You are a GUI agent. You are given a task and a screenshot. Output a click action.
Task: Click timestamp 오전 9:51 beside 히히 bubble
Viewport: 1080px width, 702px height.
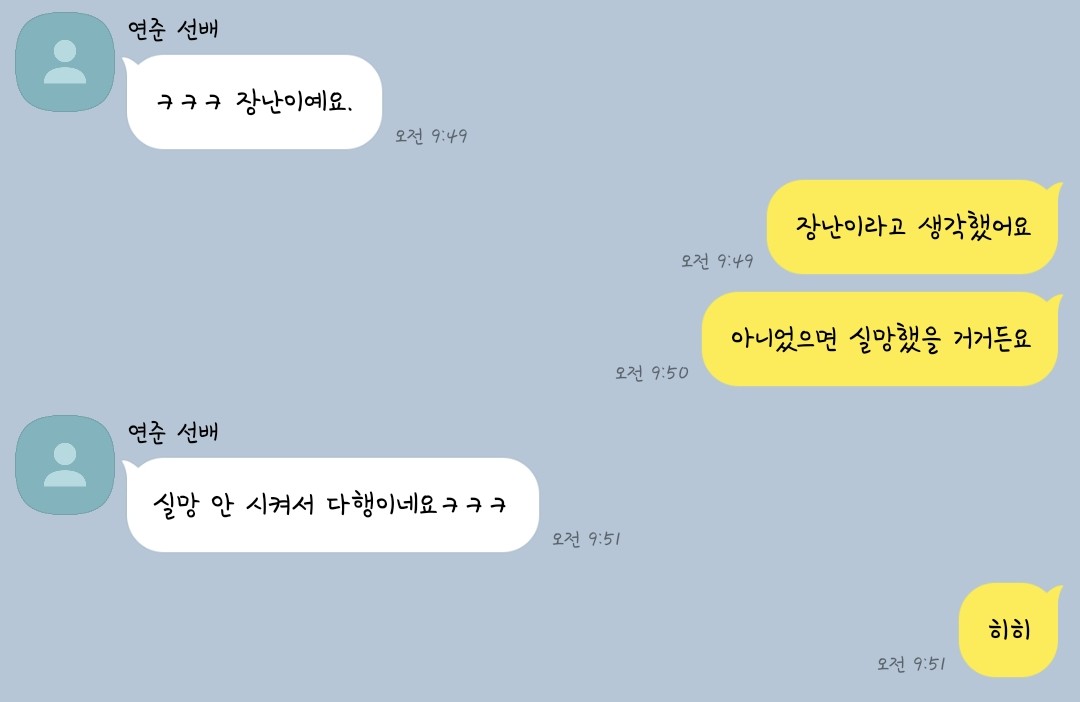pyautogui.click(x=911, y=664)
